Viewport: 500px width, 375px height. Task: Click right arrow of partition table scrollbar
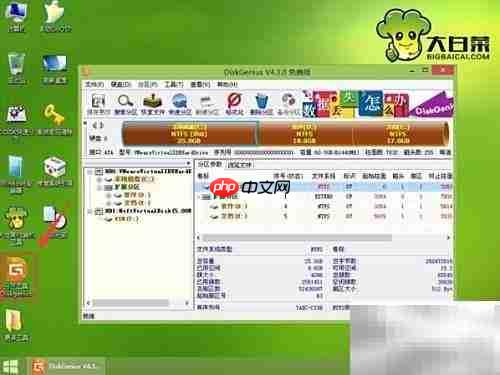(x=449, y=237)
